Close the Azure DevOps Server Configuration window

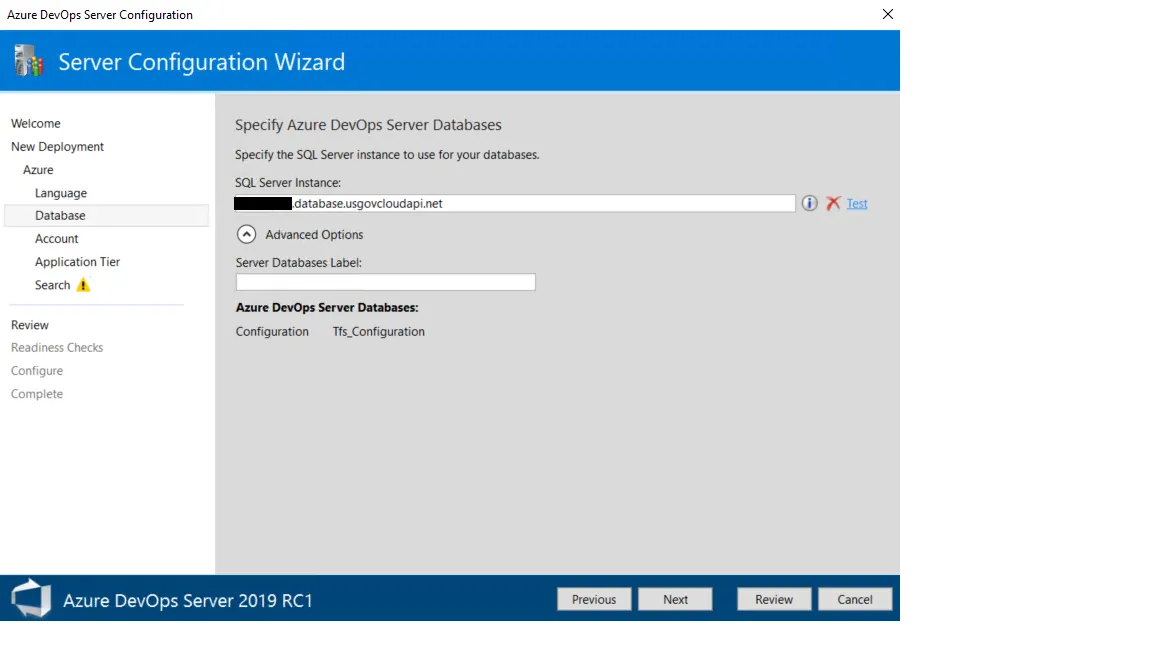[888, 14]
